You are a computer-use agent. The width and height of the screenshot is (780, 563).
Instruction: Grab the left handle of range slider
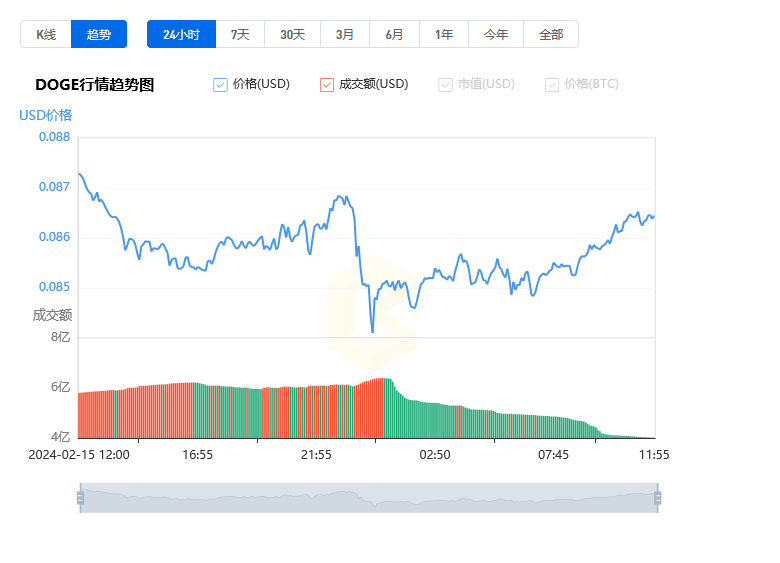click(81, 498)
